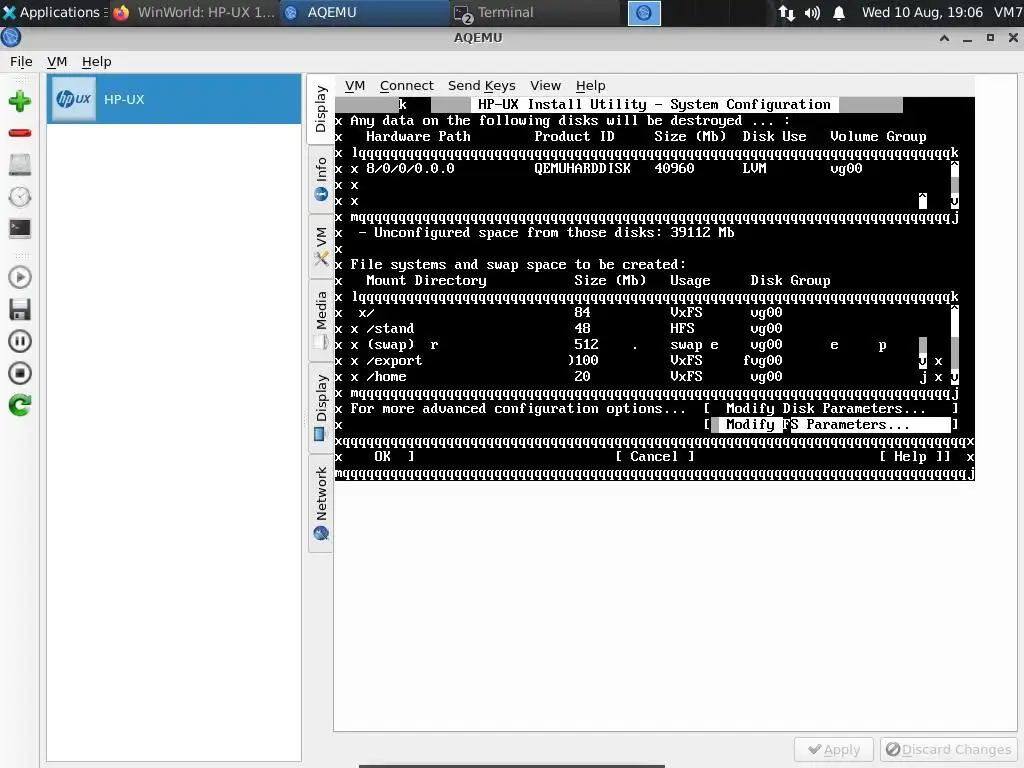Image resolution: width=1024 pixels, height=768 pixels.
Task: Click the network connection tray icon
Action: pos(786,12)
